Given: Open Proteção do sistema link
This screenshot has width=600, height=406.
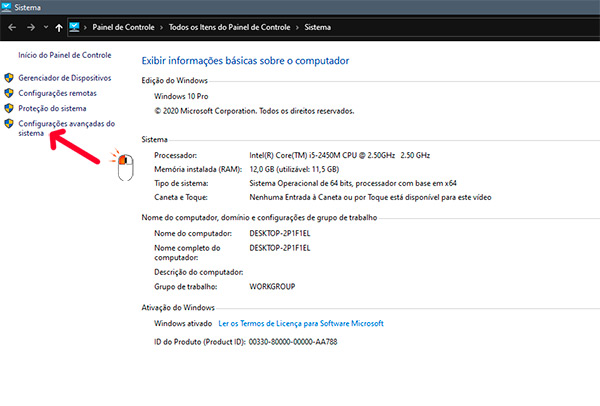Looking at the screenshot, I should [x=52, y=109].
